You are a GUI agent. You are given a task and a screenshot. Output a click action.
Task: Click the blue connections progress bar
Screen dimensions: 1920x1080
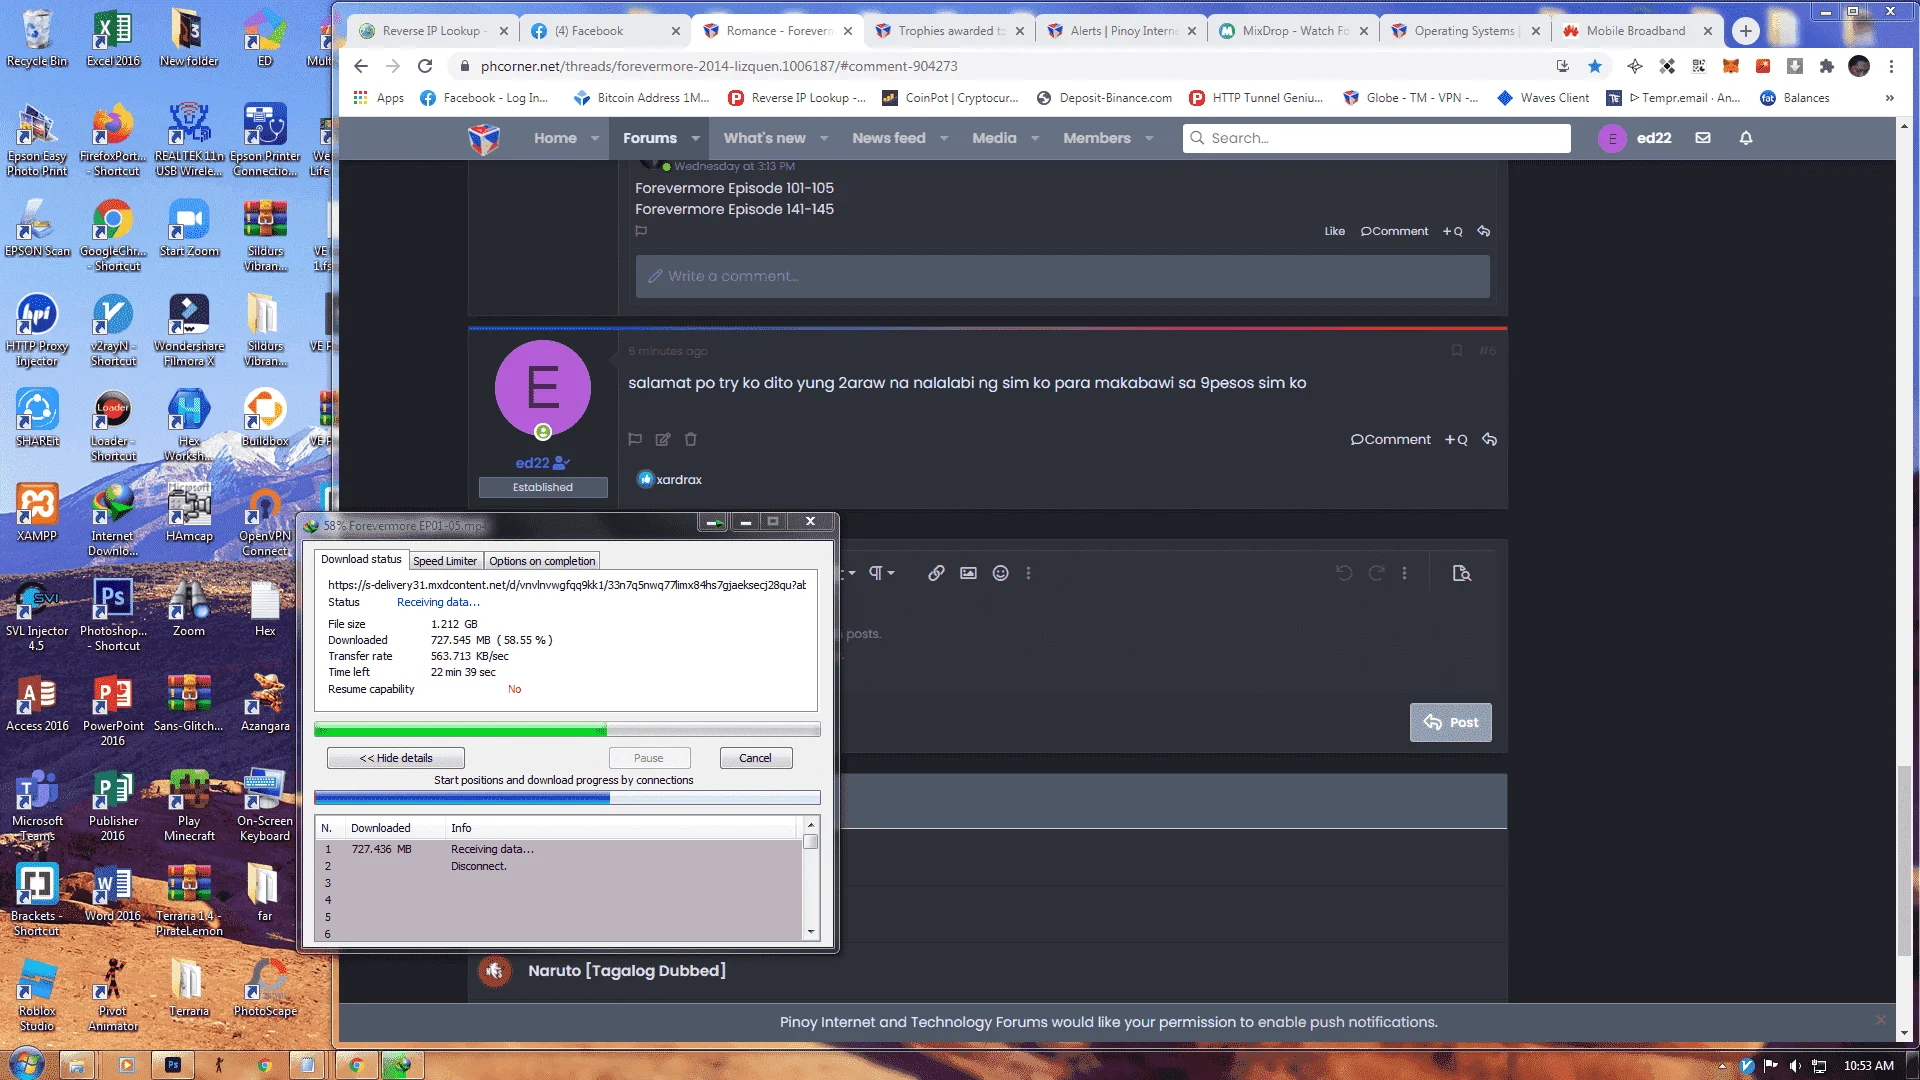[x=567, y=798]
